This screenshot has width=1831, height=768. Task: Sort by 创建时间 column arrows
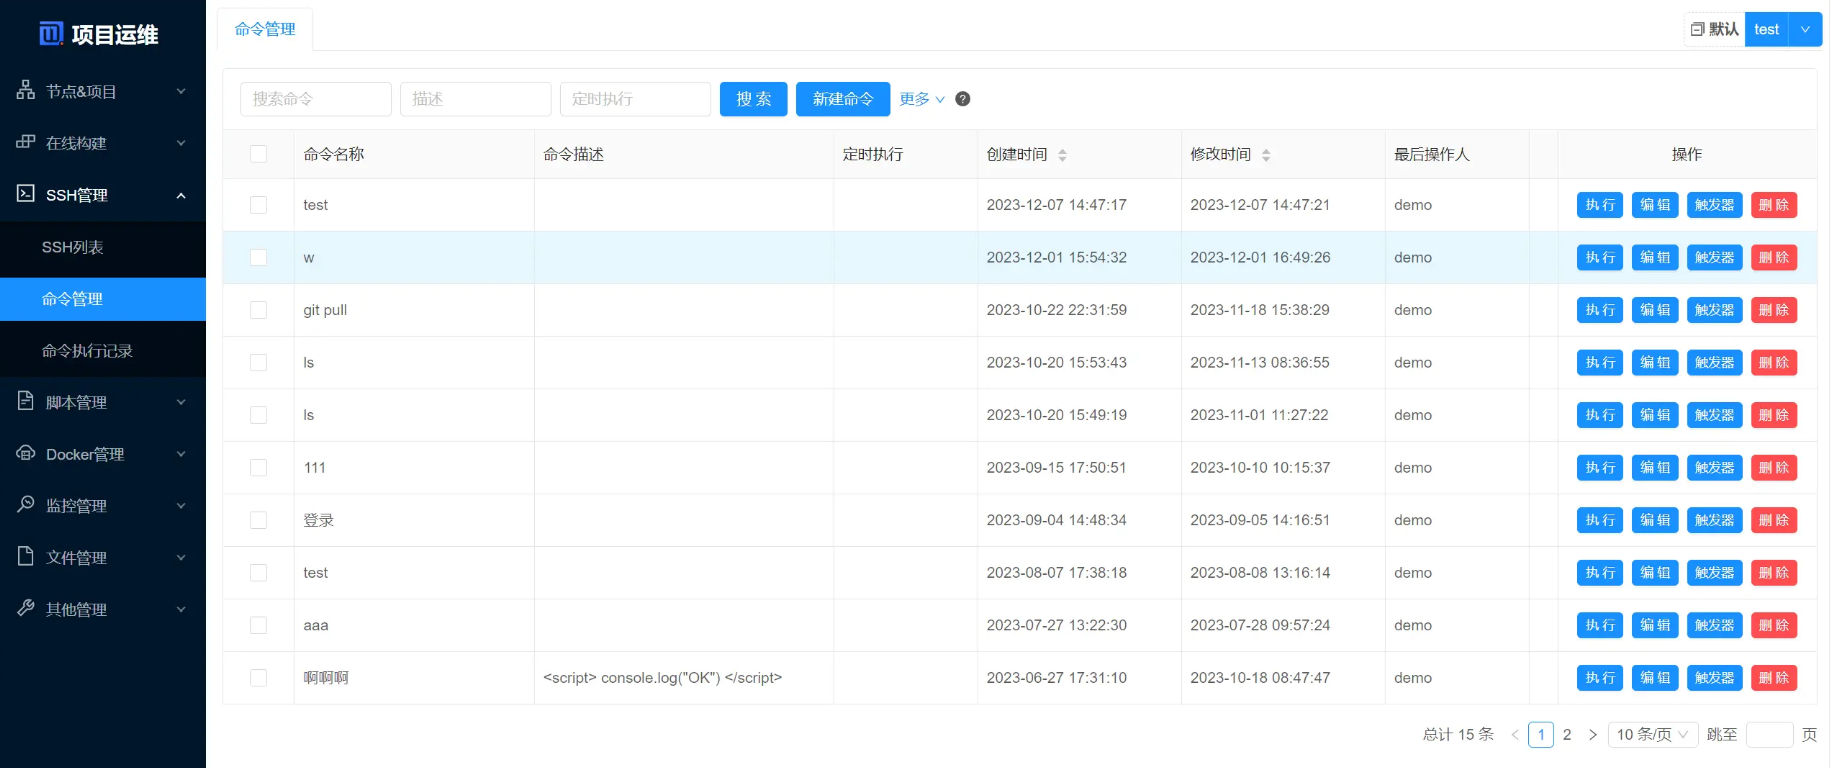(1062, 155)
